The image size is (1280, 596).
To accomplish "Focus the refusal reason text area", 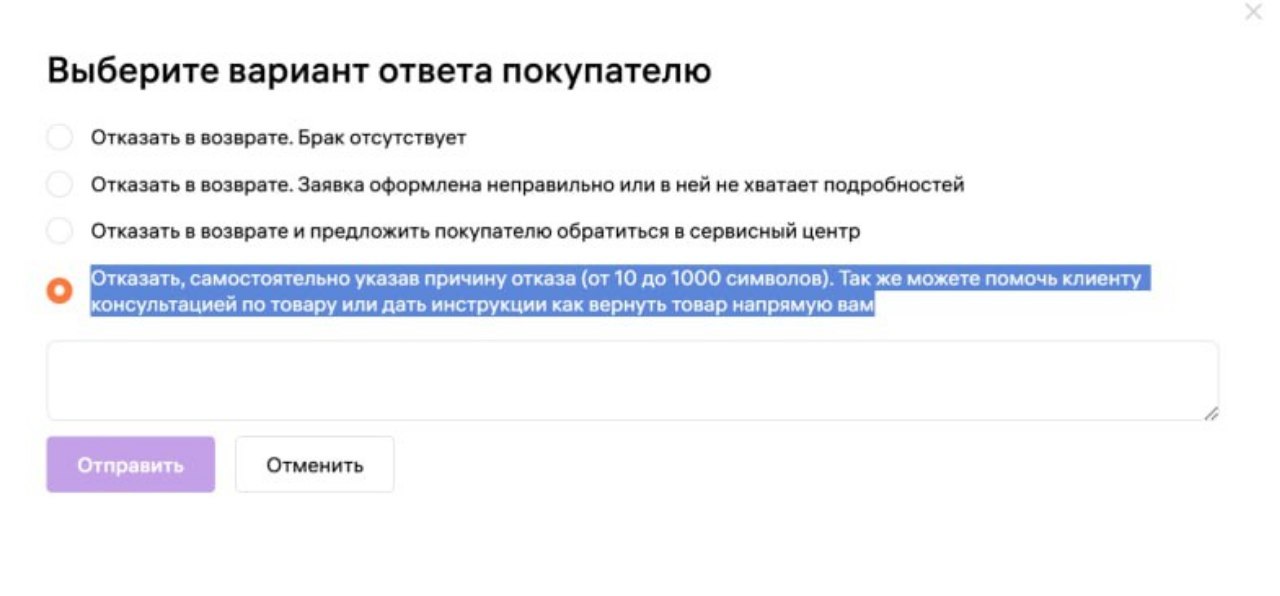I will (631, 380).
